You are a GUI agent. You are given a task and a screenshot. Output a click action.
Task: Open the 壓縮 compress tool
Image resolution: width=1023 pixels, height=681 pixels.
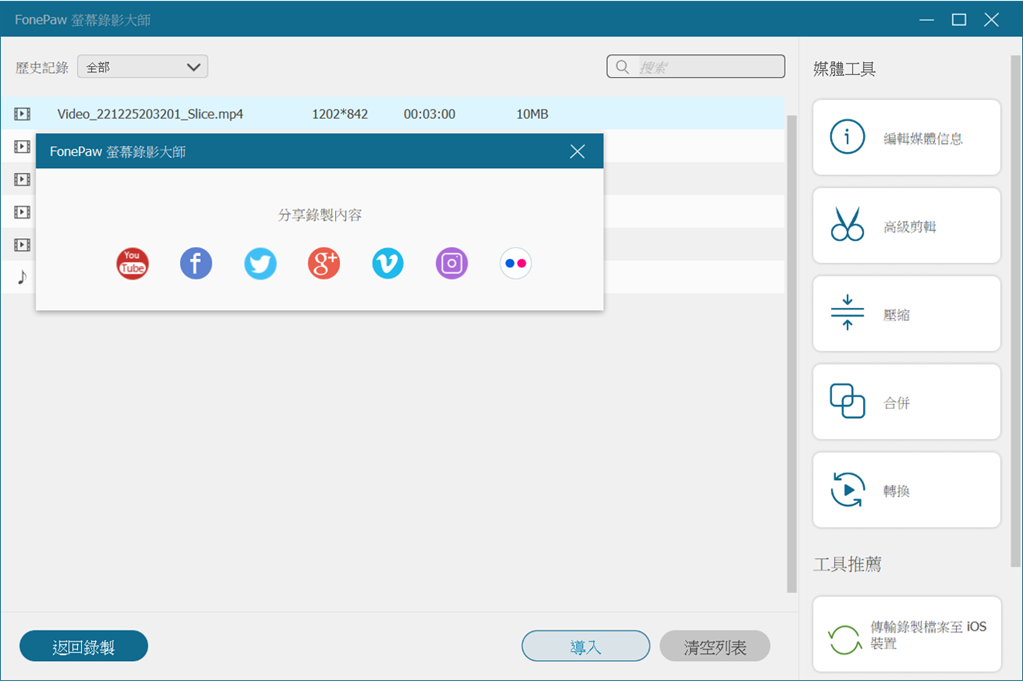(x=906, y=314)
